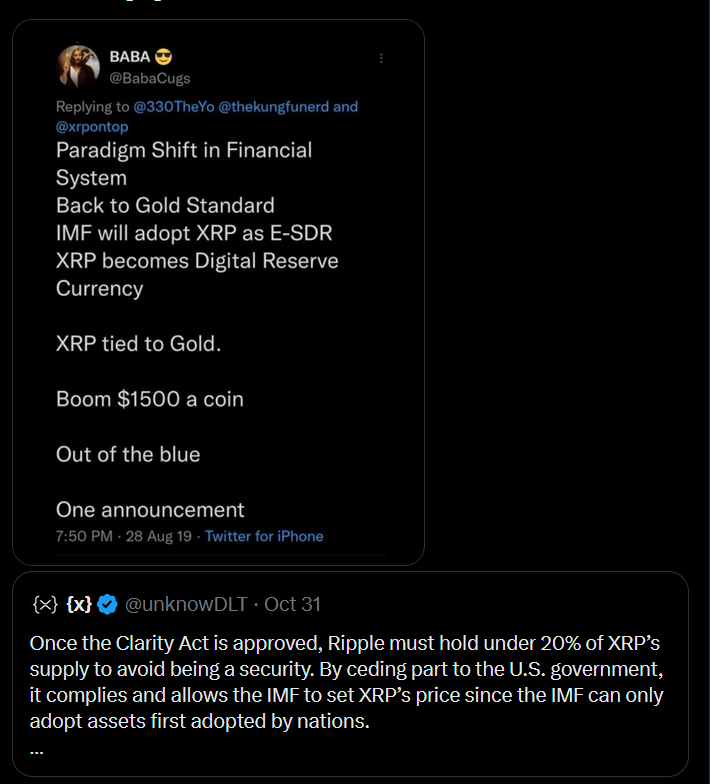Click the {×} avatar icon of the quoted tweet
Viewport: 710px width, 784px height.
[44, 604]
